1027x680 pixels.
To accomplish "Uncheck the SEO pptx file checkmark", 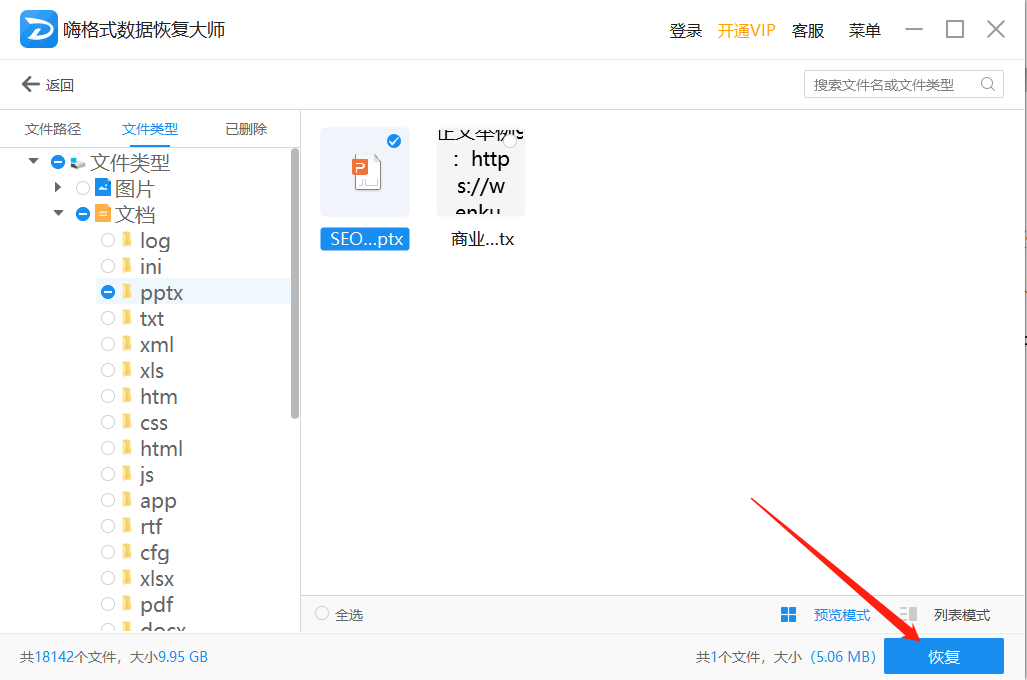I will click(394, 141).
